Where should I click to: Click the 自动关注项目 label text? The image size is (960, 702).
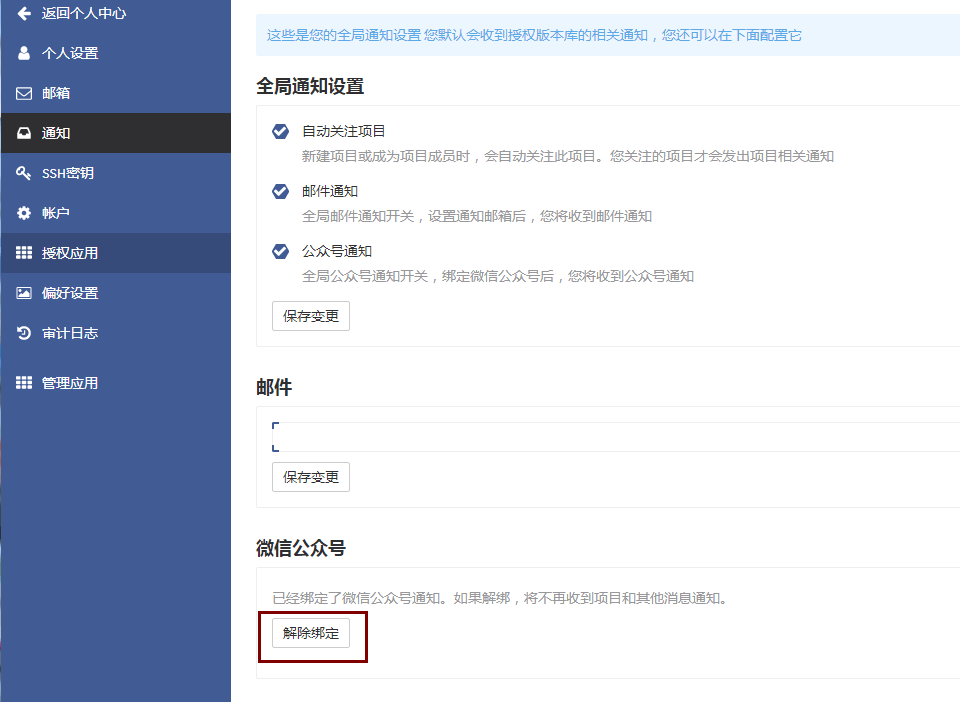pyautogui.click(x=344, y=131)
